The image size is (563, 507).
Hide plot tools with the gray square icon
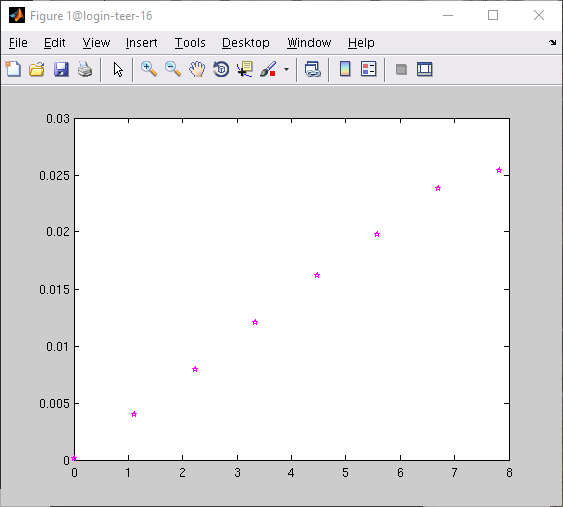point(401,69)
